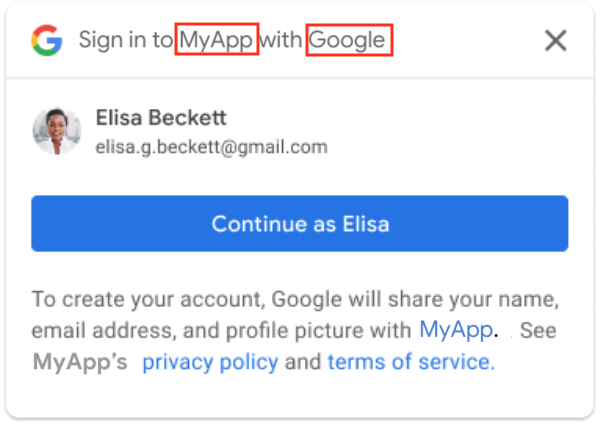Click the elisa.g.beckett@gmail.com email address

coord(211,147)
